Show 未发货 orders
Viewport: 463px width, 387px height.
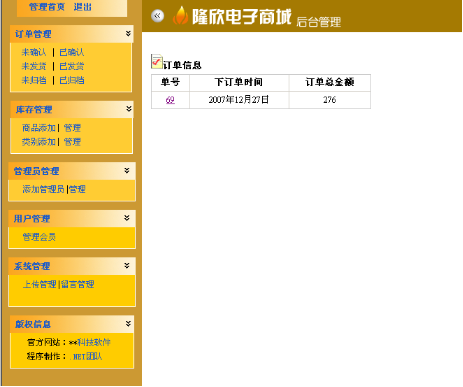34,66
